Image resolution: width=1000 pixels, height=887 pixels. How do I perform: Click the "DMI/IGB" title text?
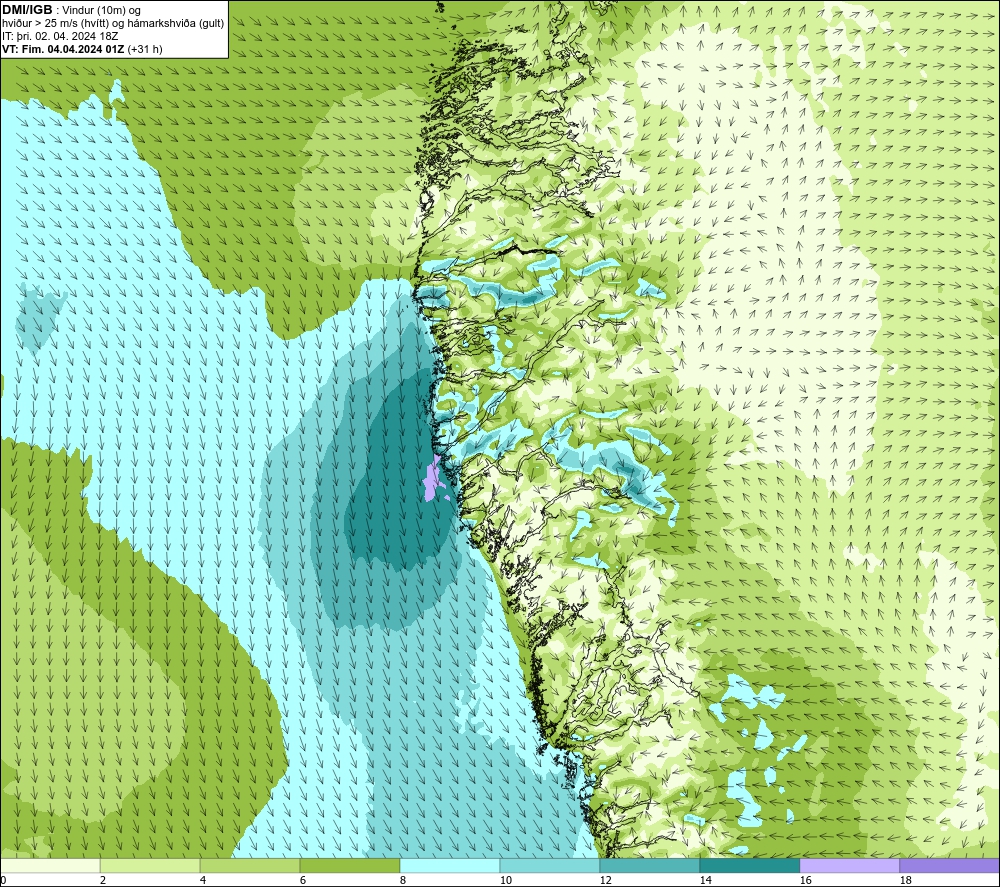pos(27,10)
